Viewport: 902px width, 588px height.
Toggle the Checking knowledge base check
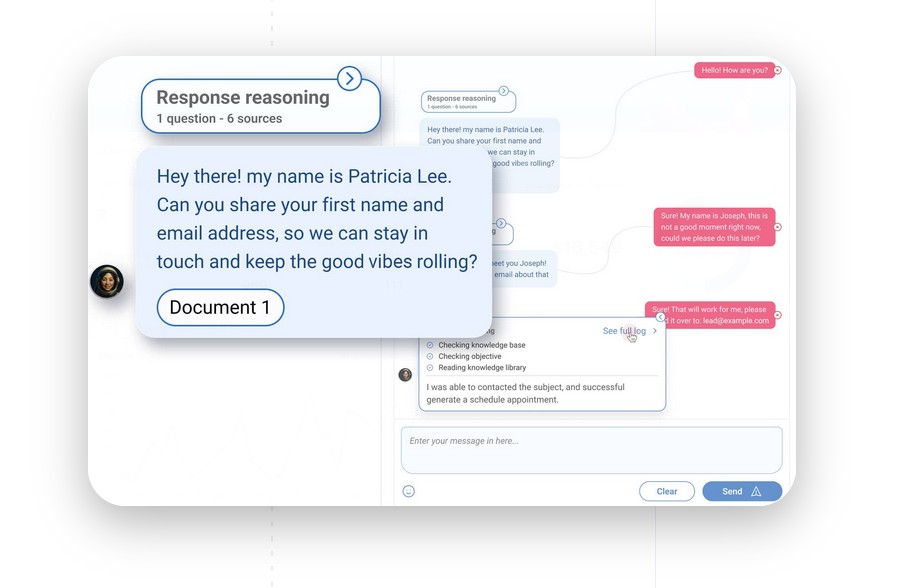pos(430,345)
